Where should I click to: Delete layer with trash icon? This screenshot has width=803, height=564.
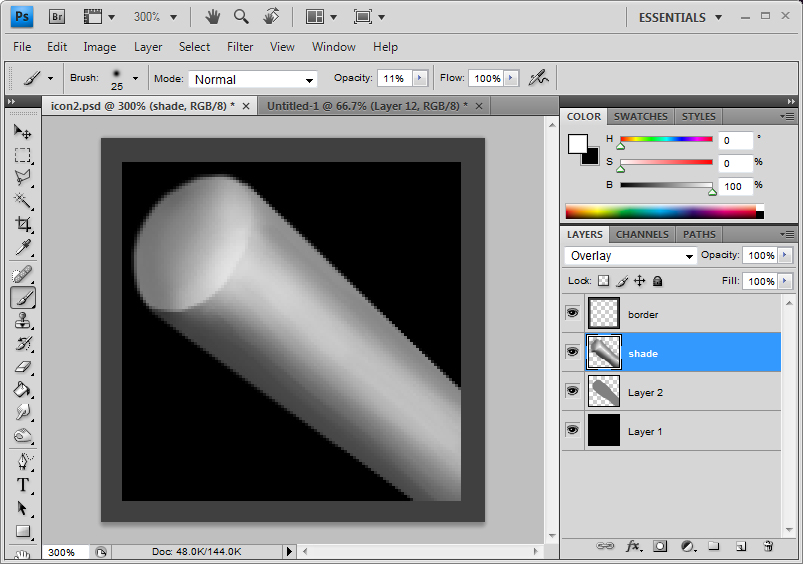(768, 546)
